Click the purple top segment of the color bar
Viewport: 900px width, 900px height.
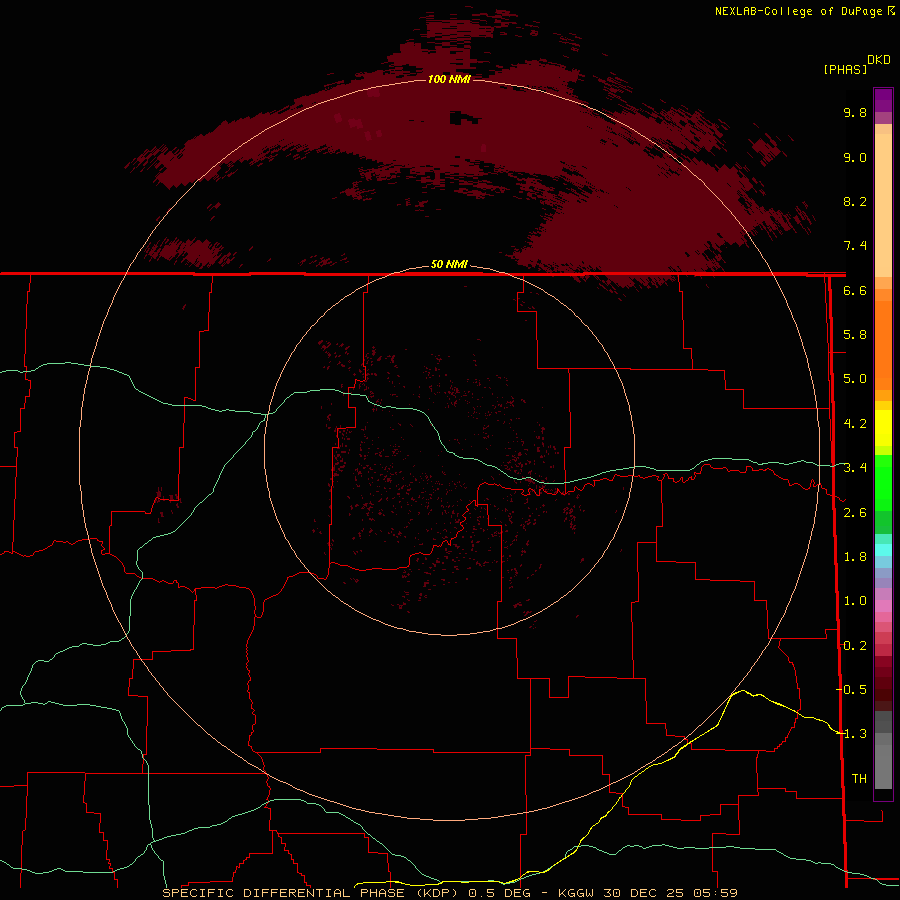click(x=883, y=100)
